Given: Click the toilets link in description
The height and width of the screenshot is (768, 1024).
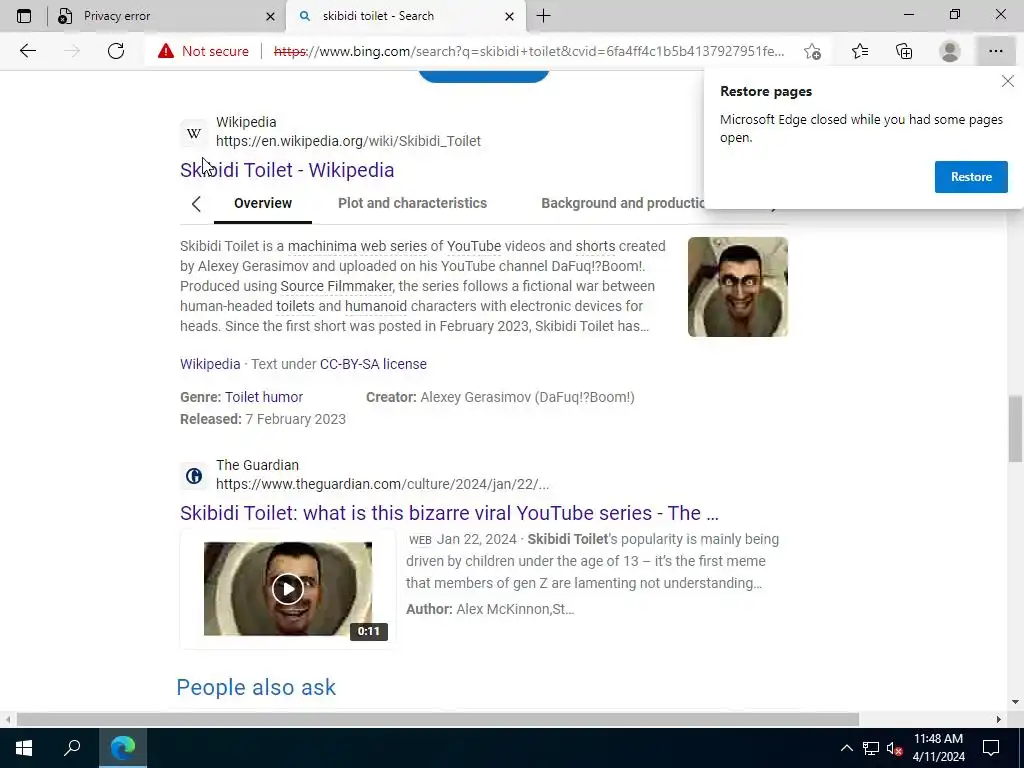Looking at the screenshot, I should coord(295,306).
